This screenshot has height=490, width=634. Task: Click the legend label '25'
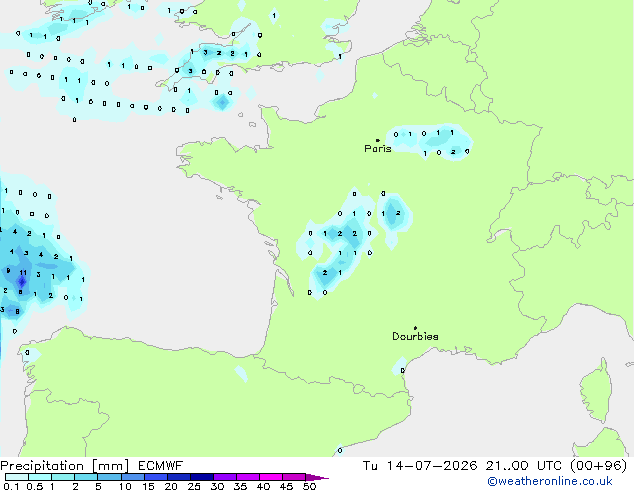(194, 486)
